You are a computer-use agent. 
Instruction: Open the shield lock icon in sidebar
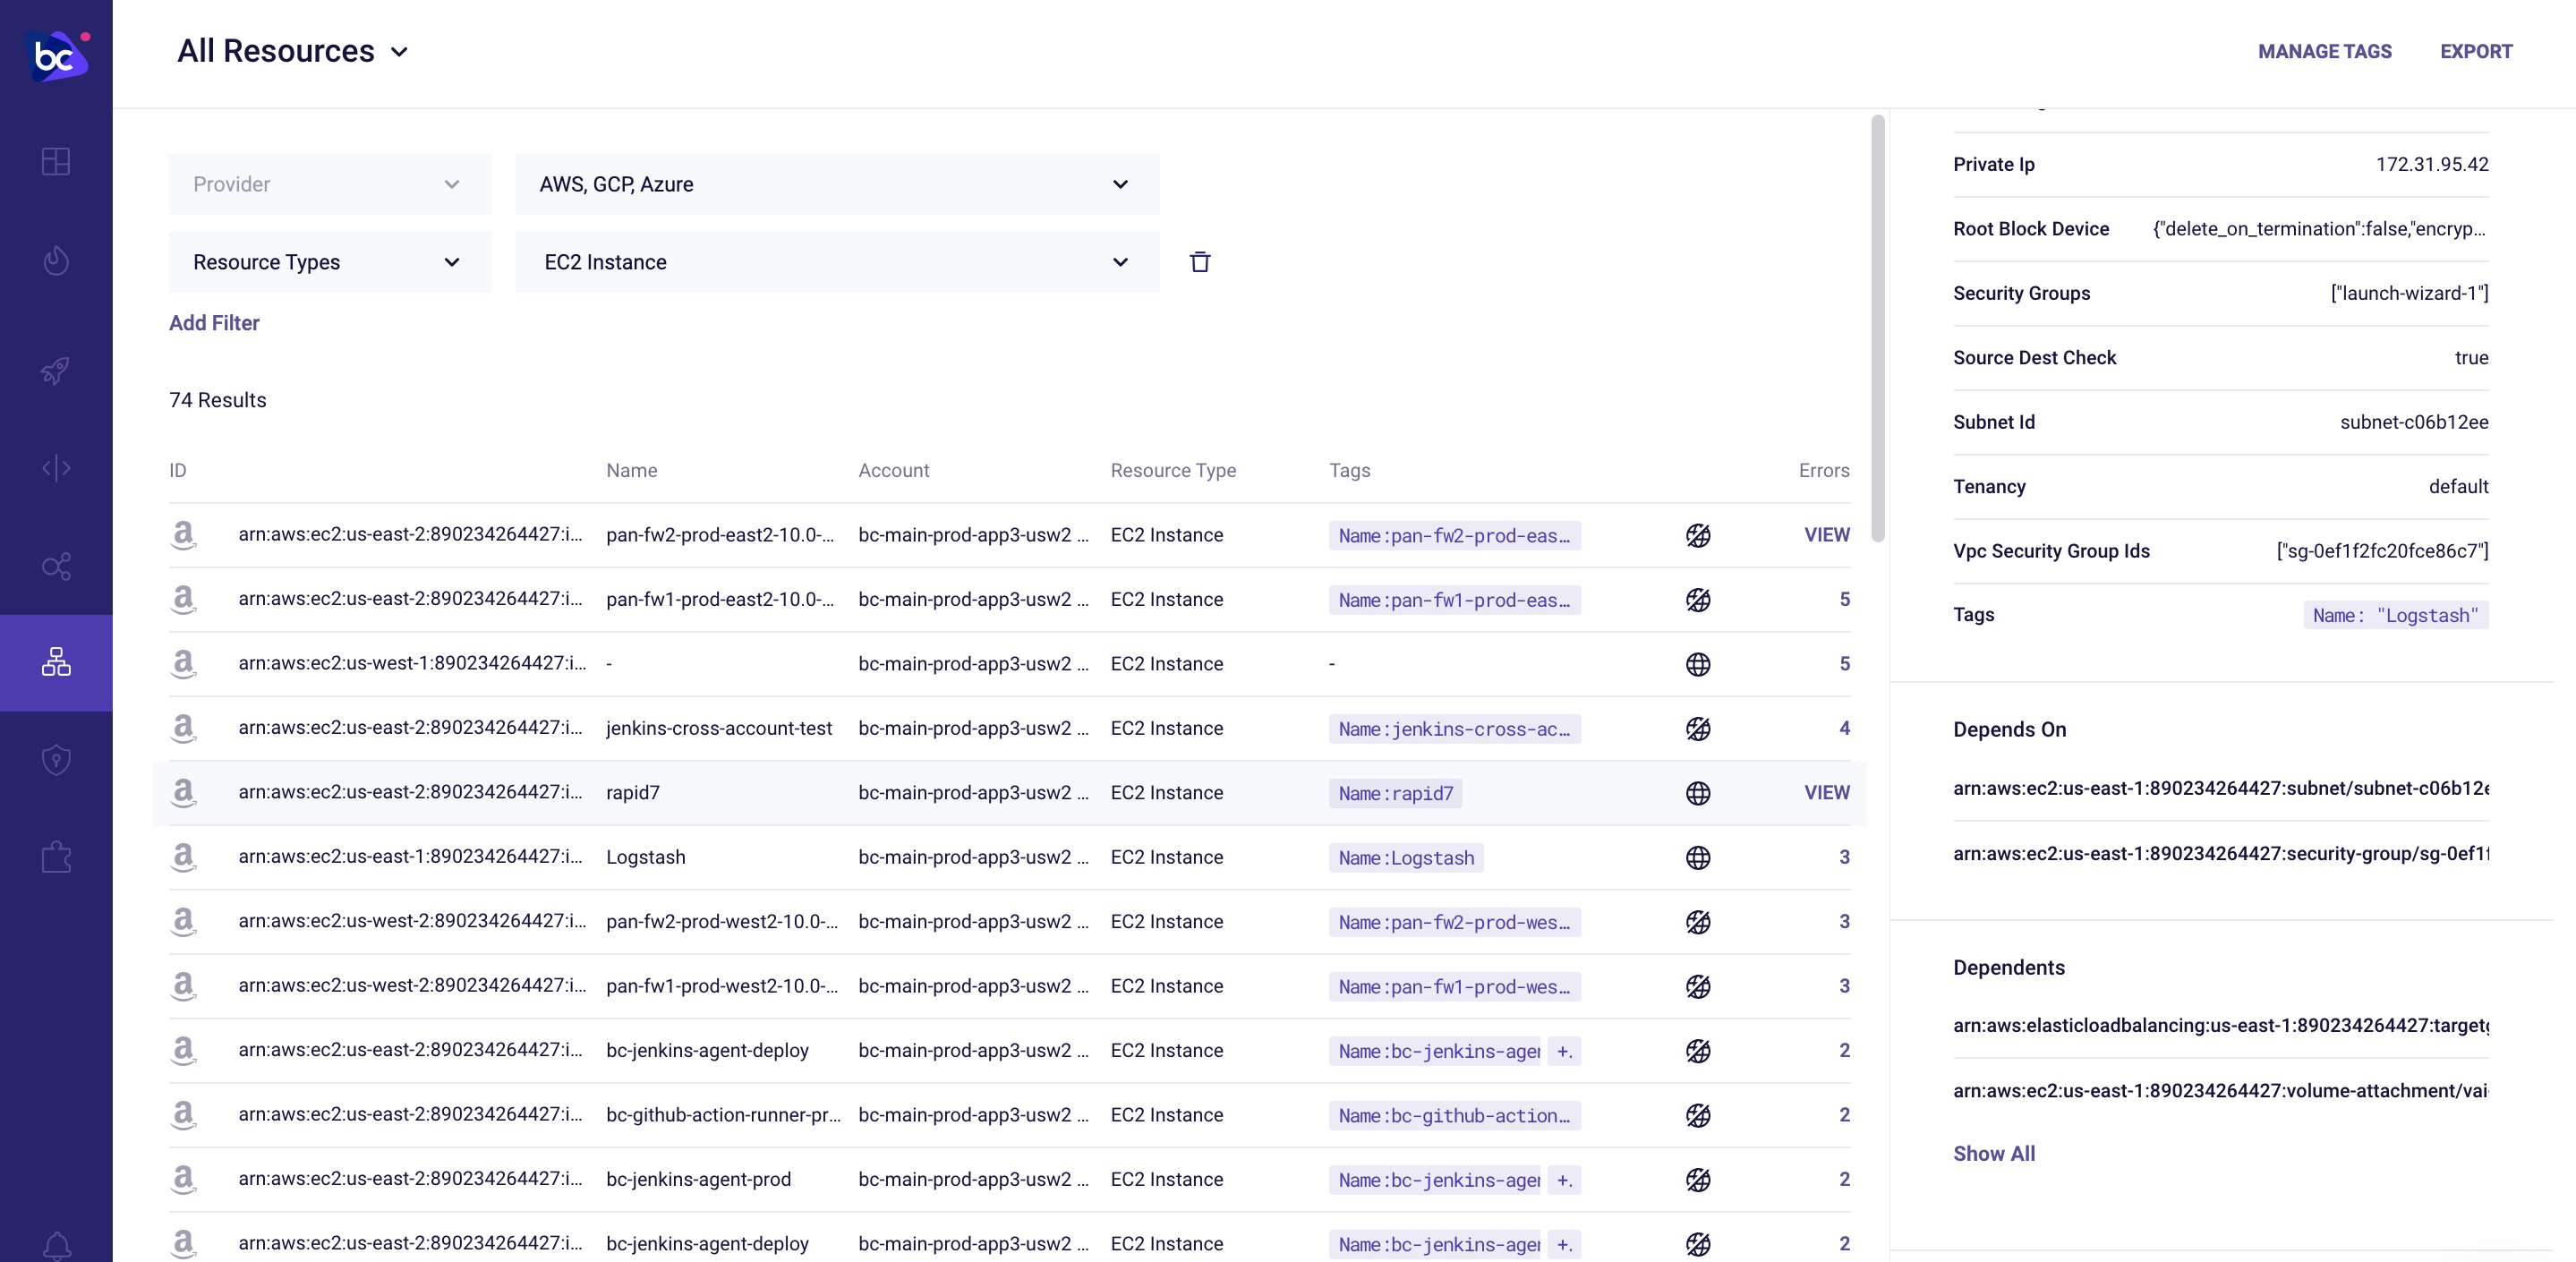coord(56,759)
